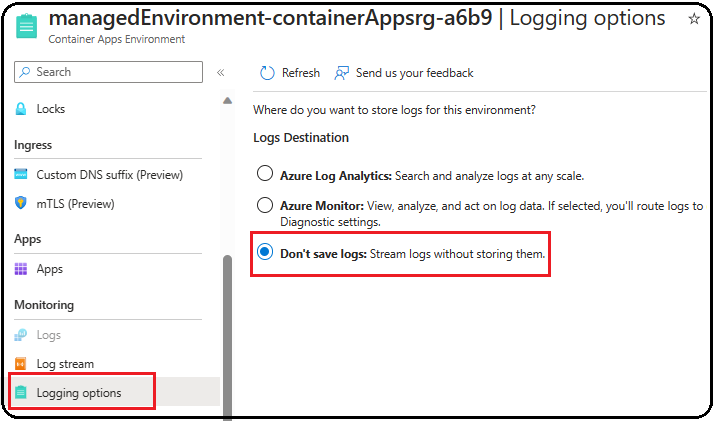This screenshot has height=421, width=714.
Task: Open the Logging options page
Action: click(79, 393)
